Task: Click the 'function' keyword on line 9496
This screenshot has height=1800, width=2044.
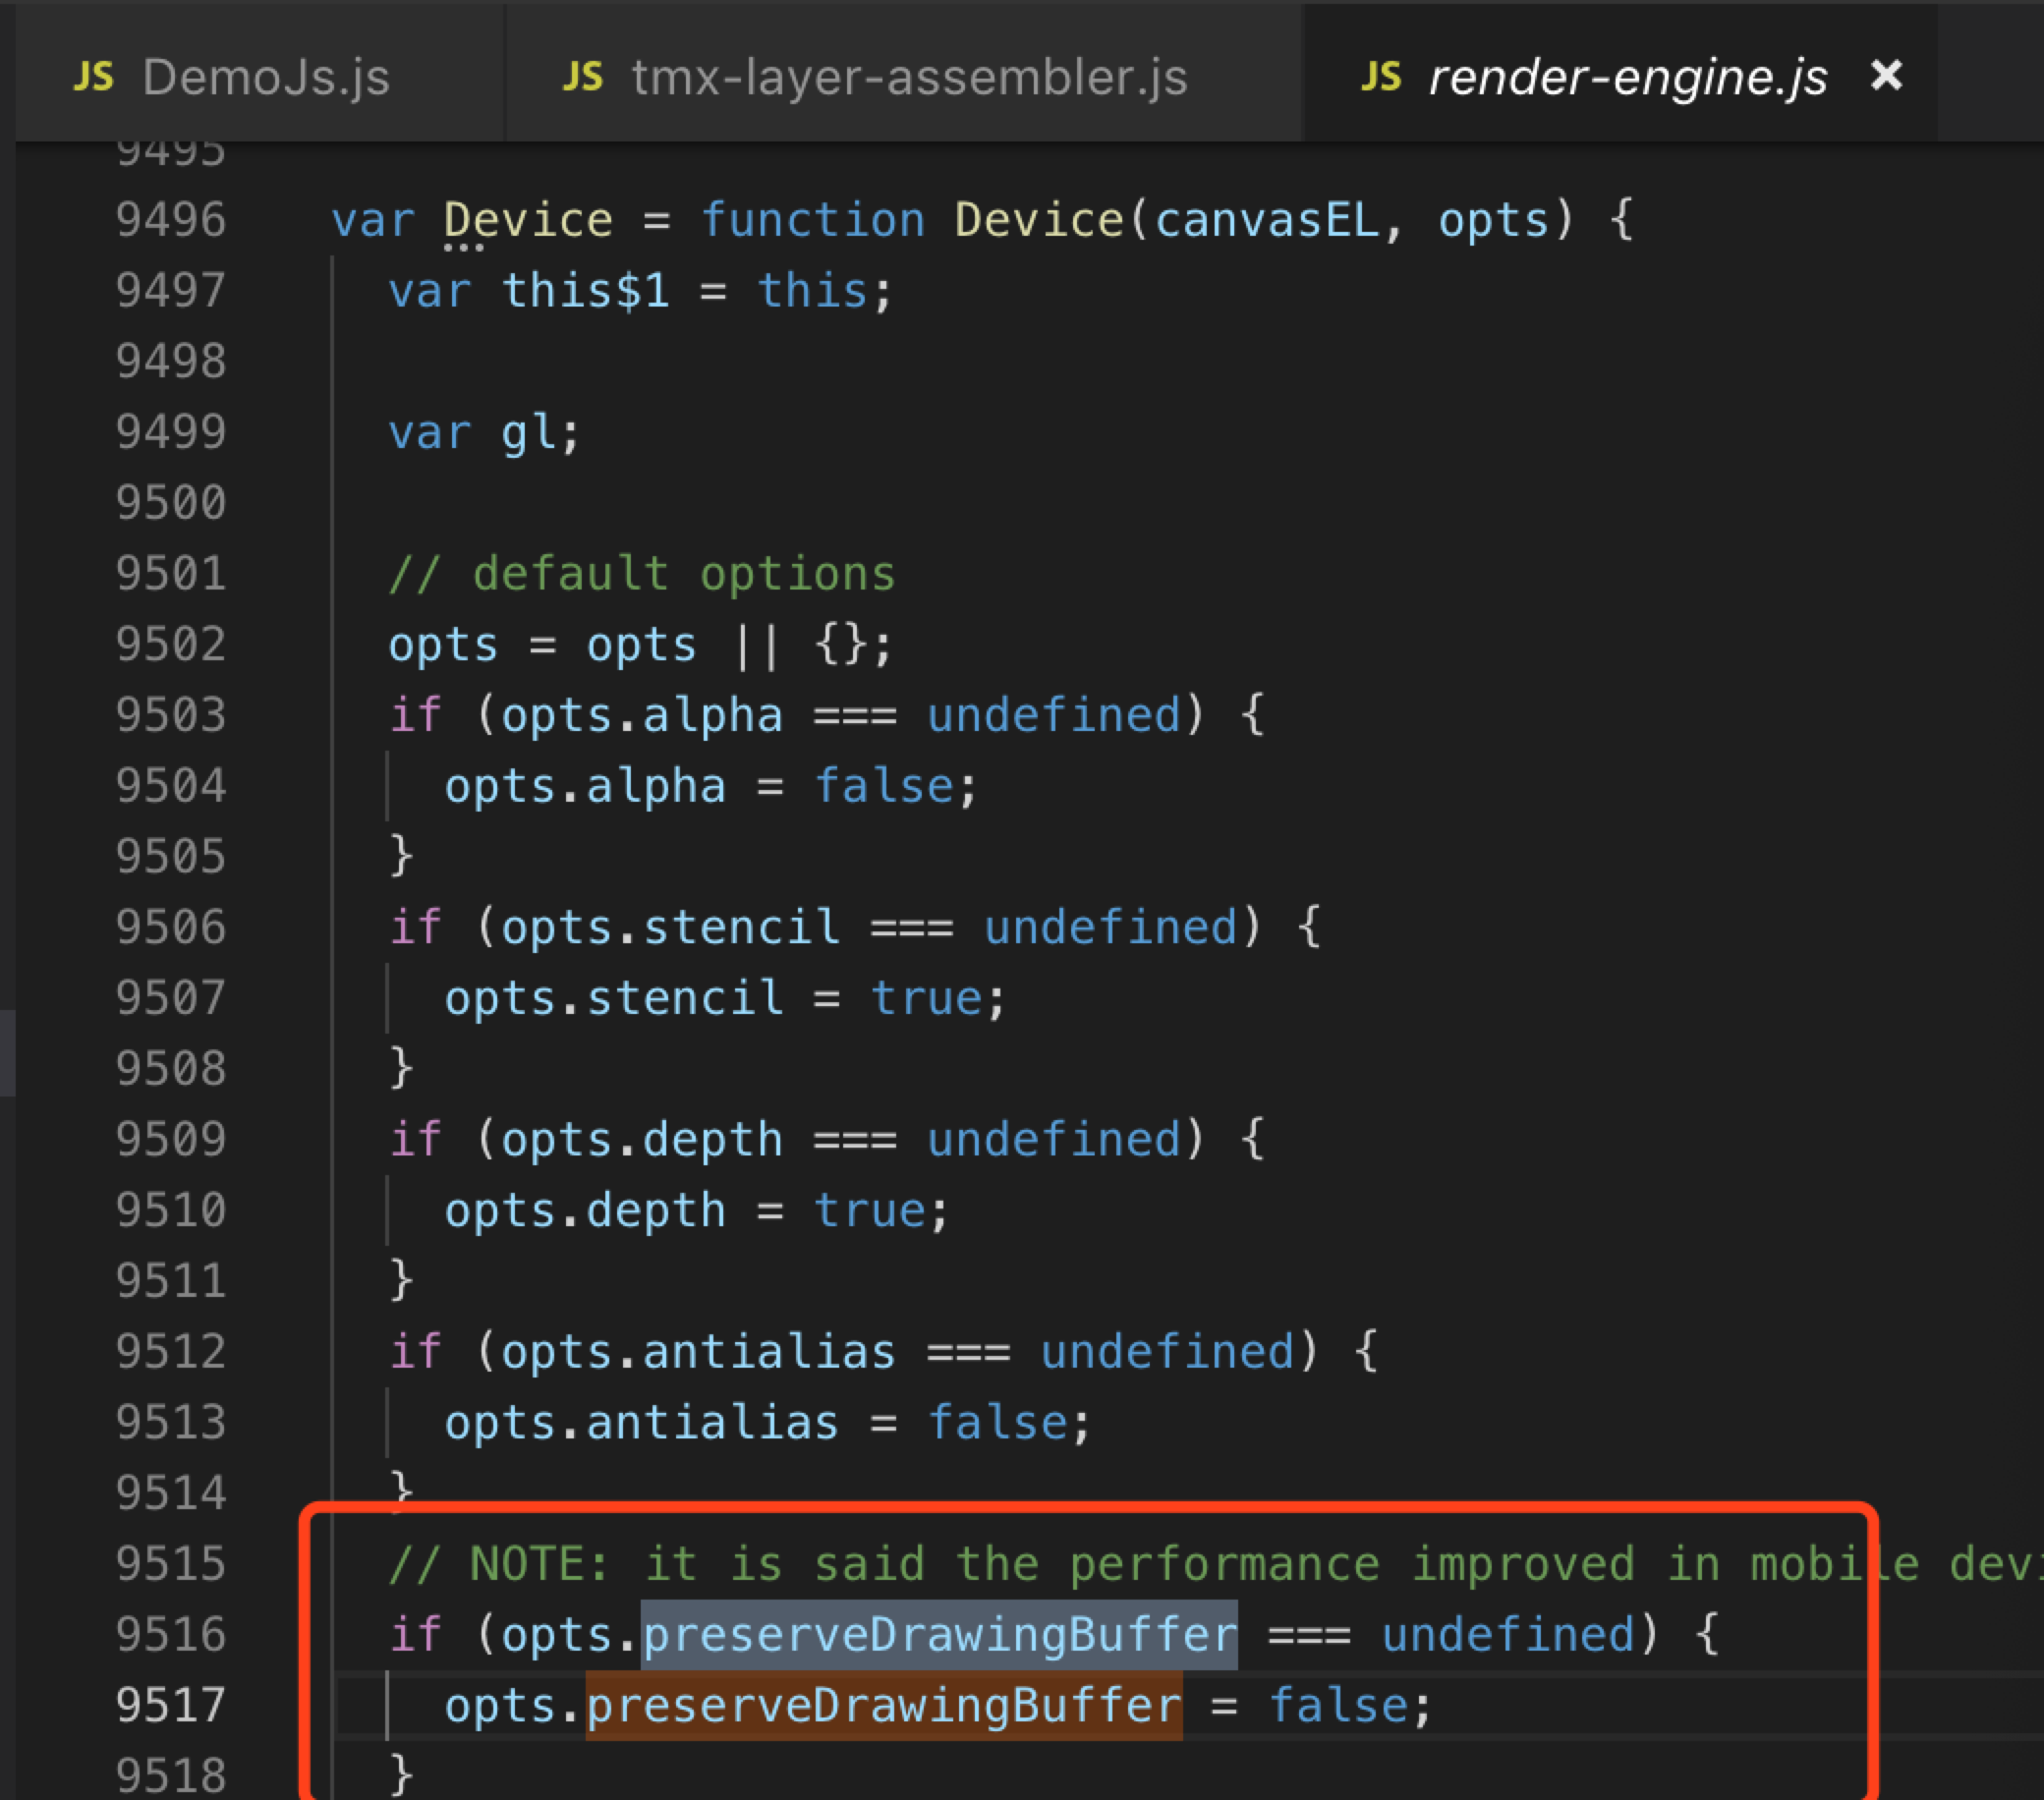Action: point(812,220)
